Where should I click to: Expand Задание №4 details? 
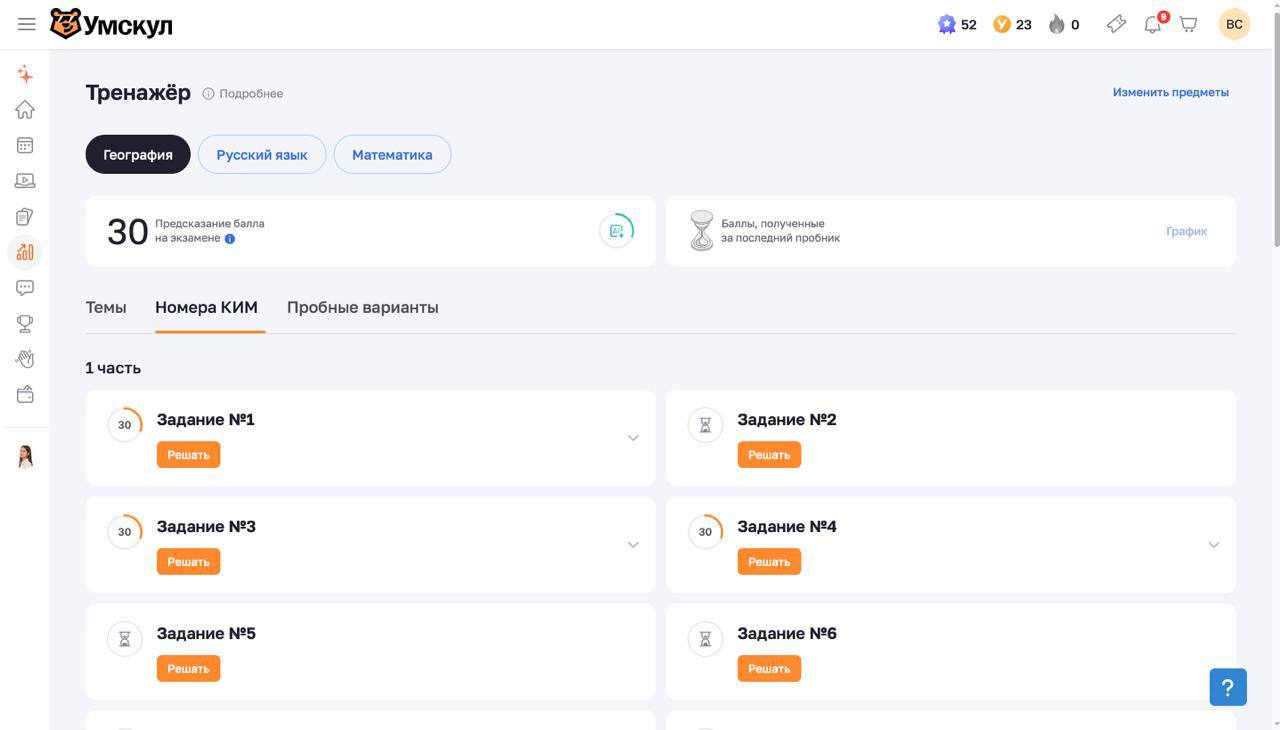coord(1213,545)
